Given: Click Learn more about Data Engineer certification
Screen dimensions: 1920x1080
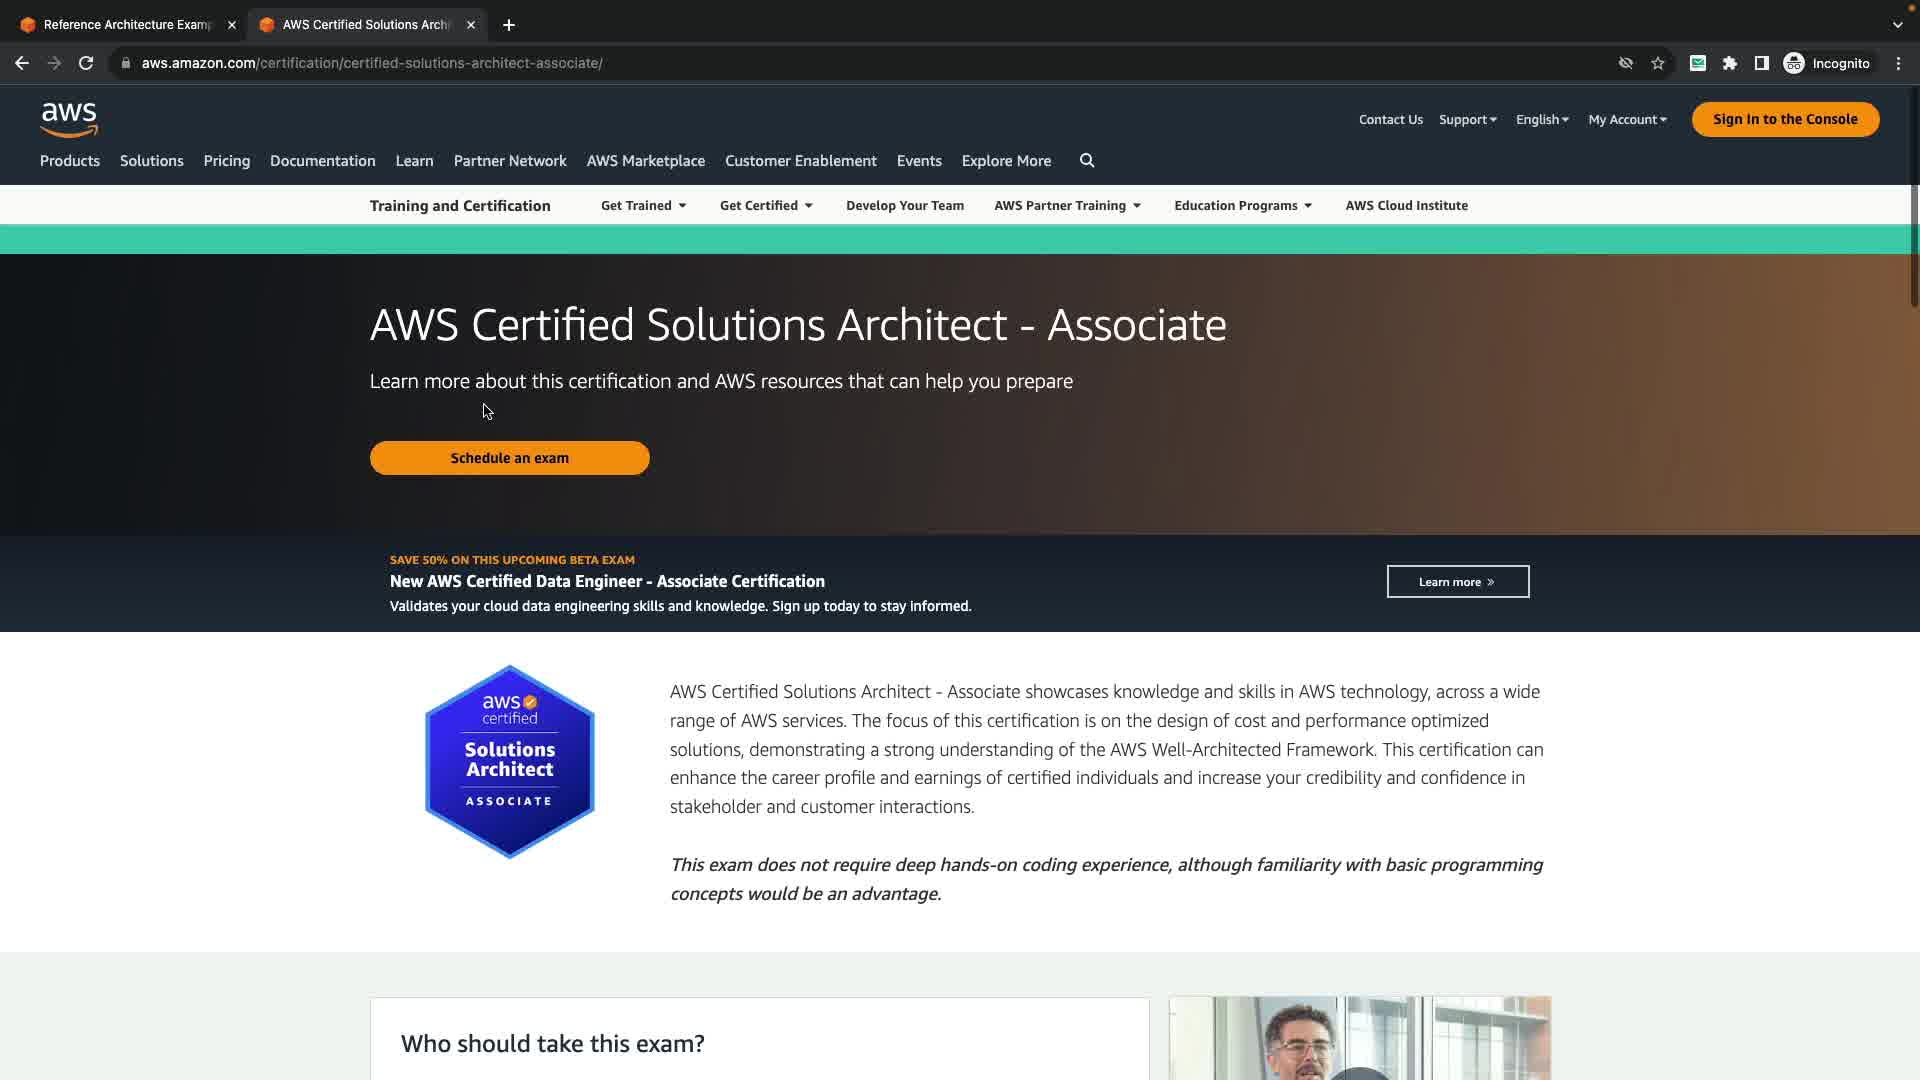Looking at the screenshot, I should [1457, 582].
